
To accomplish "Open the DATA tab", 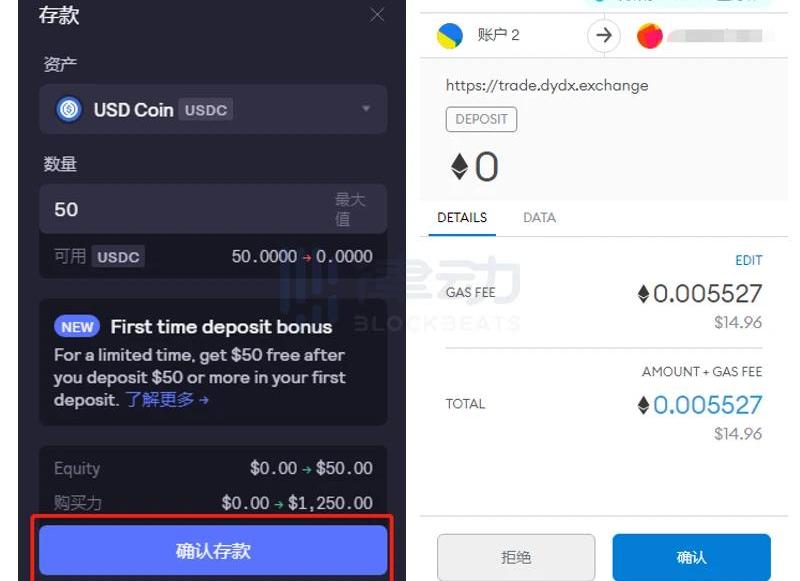I will 539,217.
